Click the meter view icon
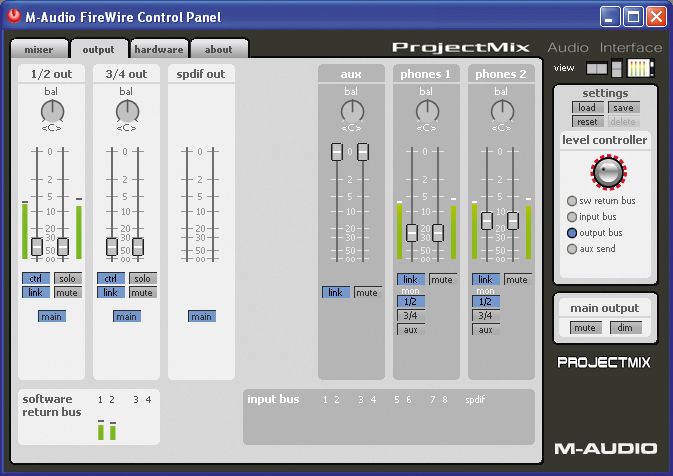Image resolution: width=673 pixels, height=476 pixels. point(640,68)
